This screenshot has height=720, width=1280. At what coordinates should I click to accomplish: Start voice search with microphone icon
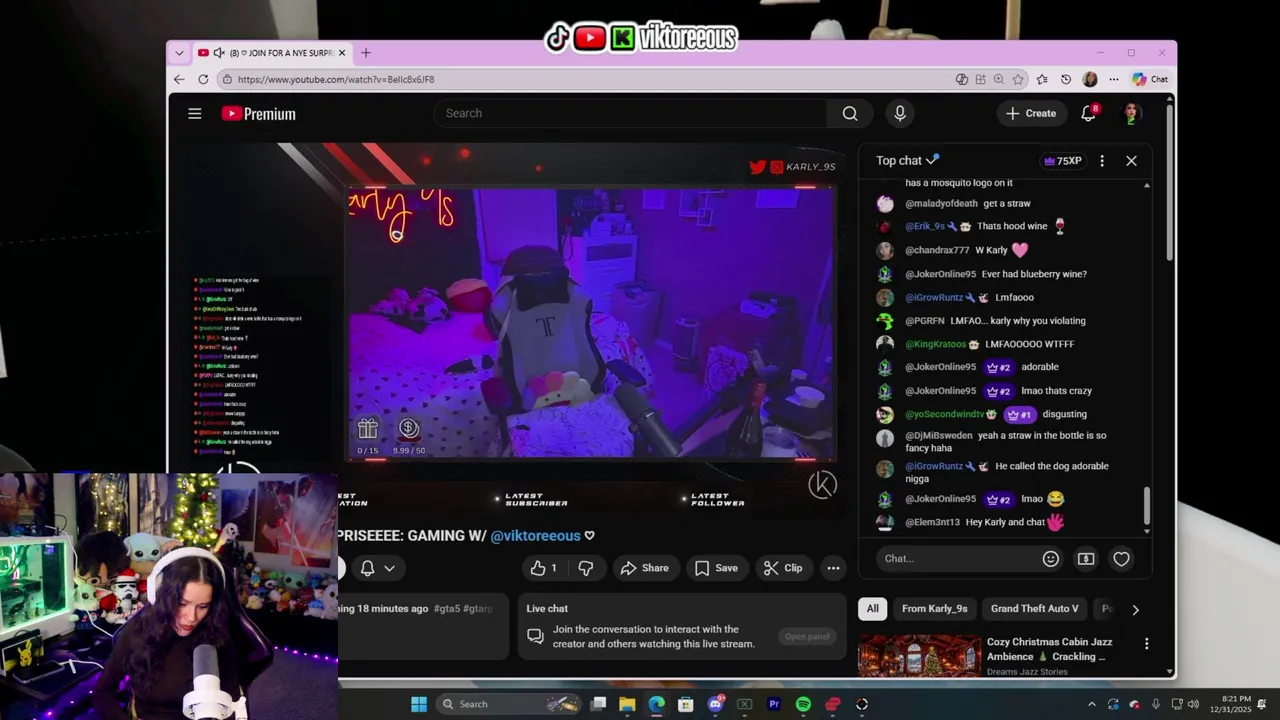[900, 114]
